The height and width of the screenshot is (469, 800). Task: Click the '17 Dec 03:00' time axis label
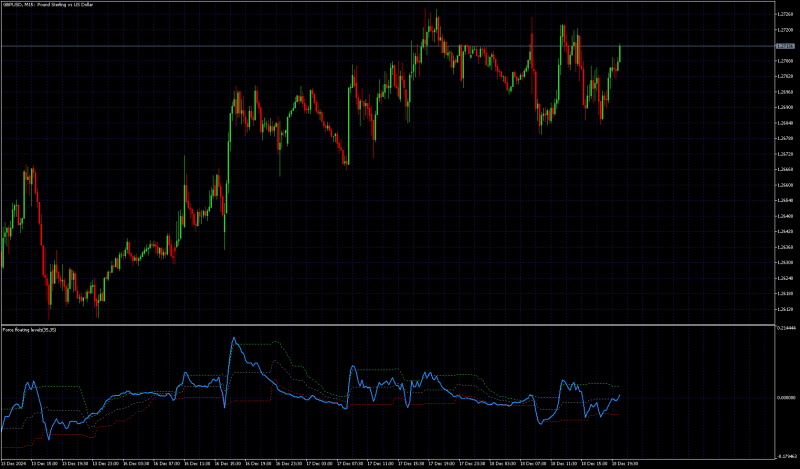(319, 464)
